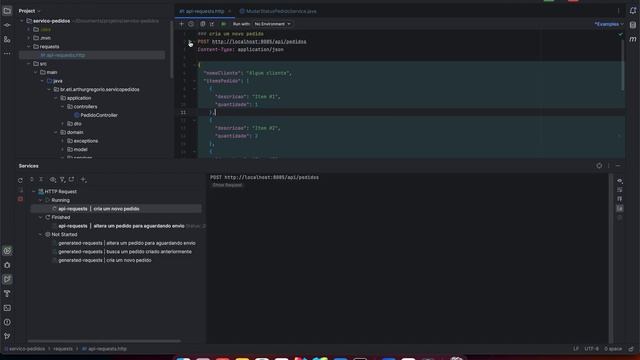
Task: Collapse all services in the tree
Action: [x=41, y=180]
